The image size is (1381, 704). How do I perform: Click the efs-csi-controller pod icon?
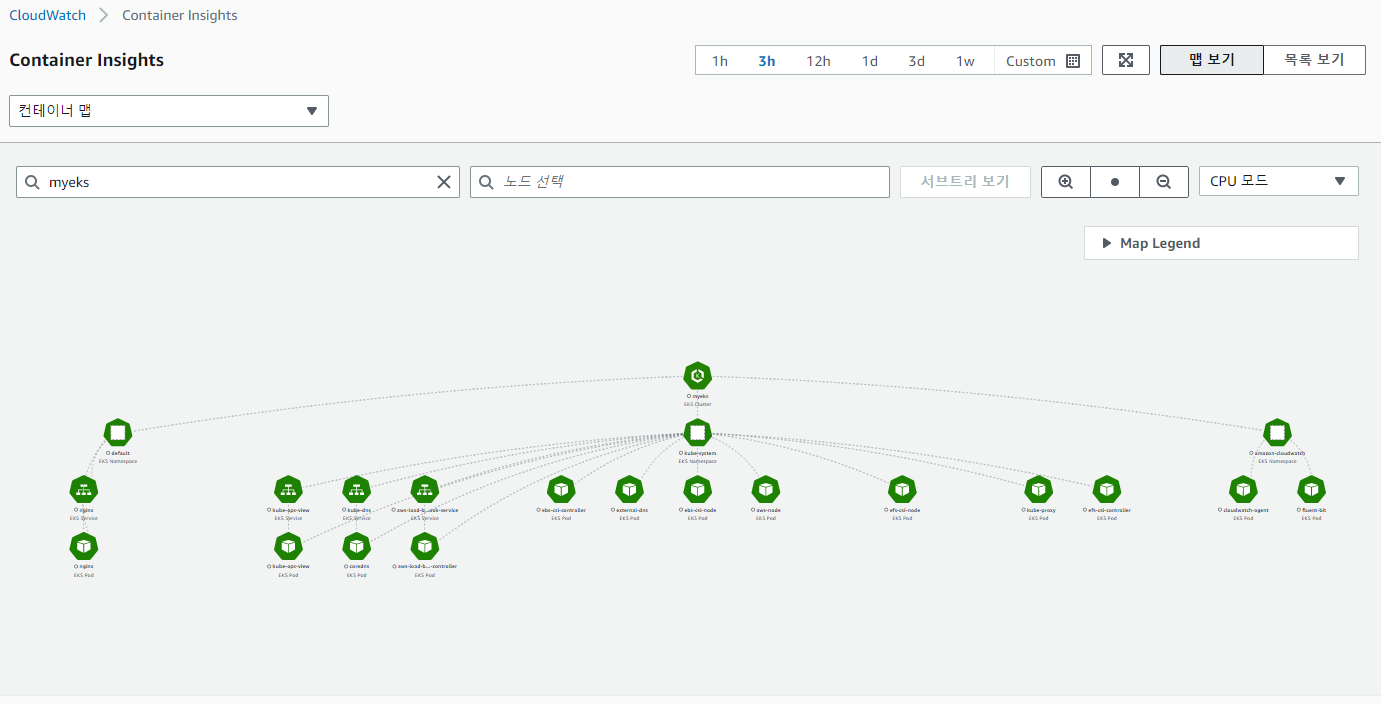pyautogui.click(x=1107, y=490)
